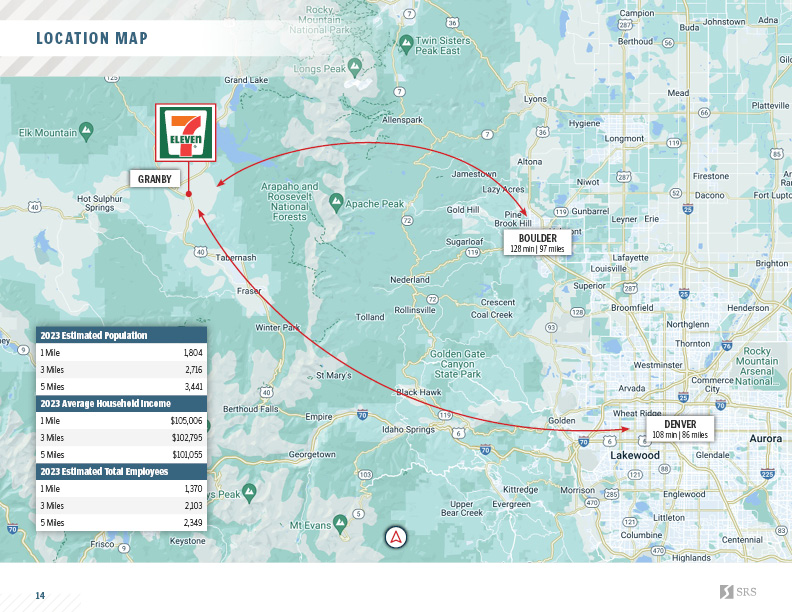Click employees value 2,103
Viewport: 792px width, 612px height.
(x=193, y=506)
